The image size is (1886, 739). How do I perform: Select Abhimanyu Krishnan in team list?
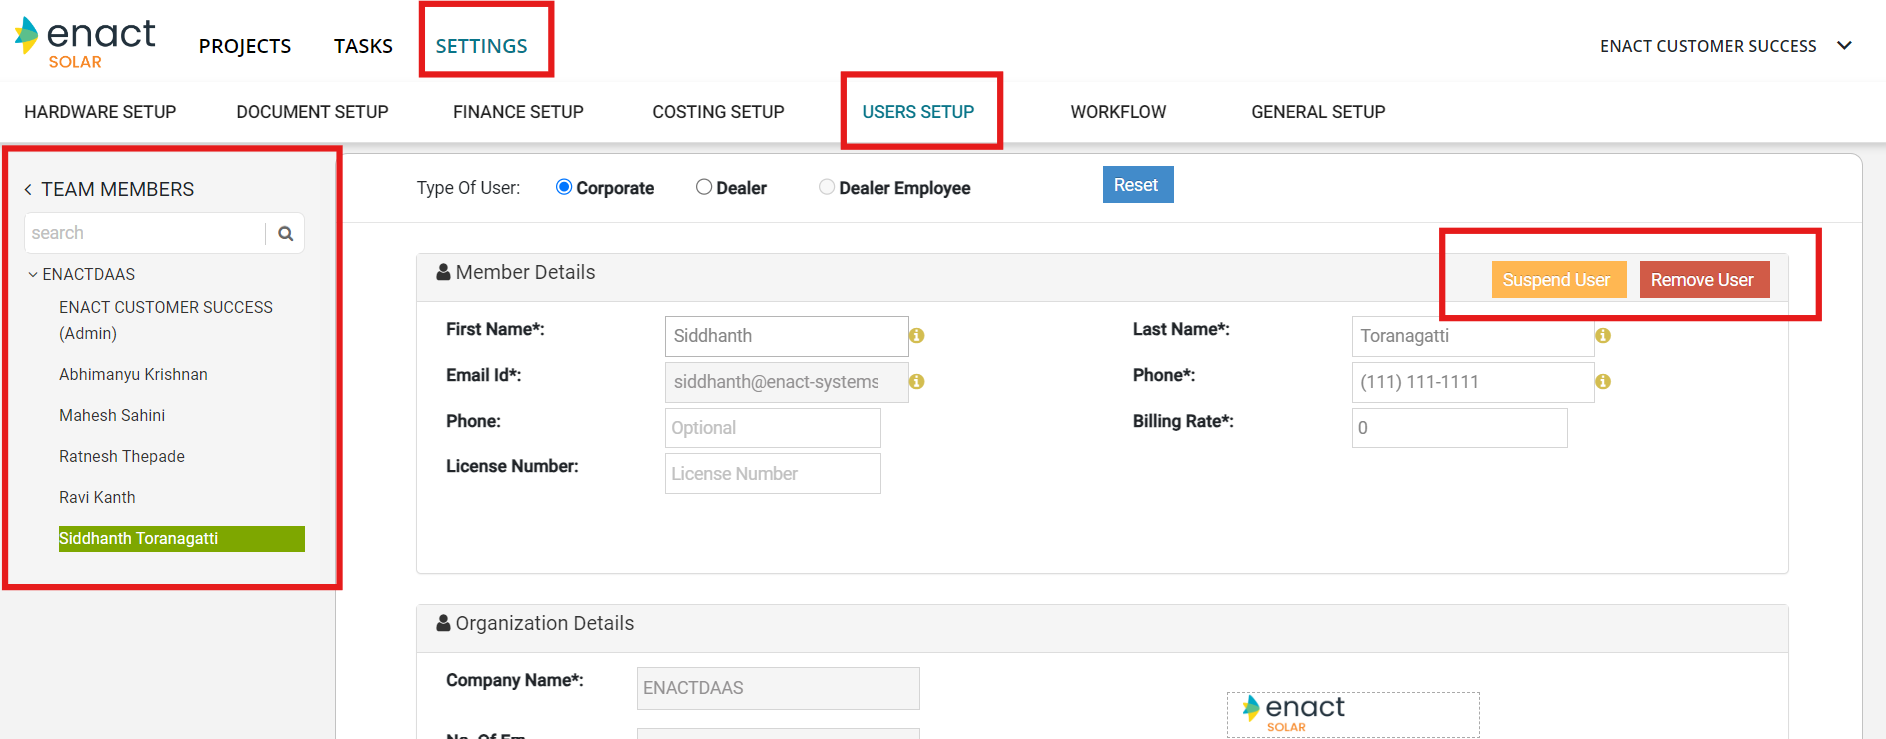tap(133, 374)
